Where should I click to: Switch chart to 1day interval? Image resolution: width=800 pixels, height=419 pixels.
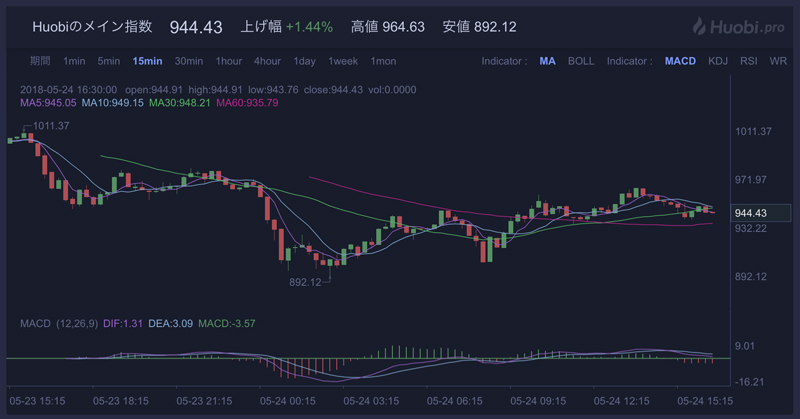(x=305, y=61)
